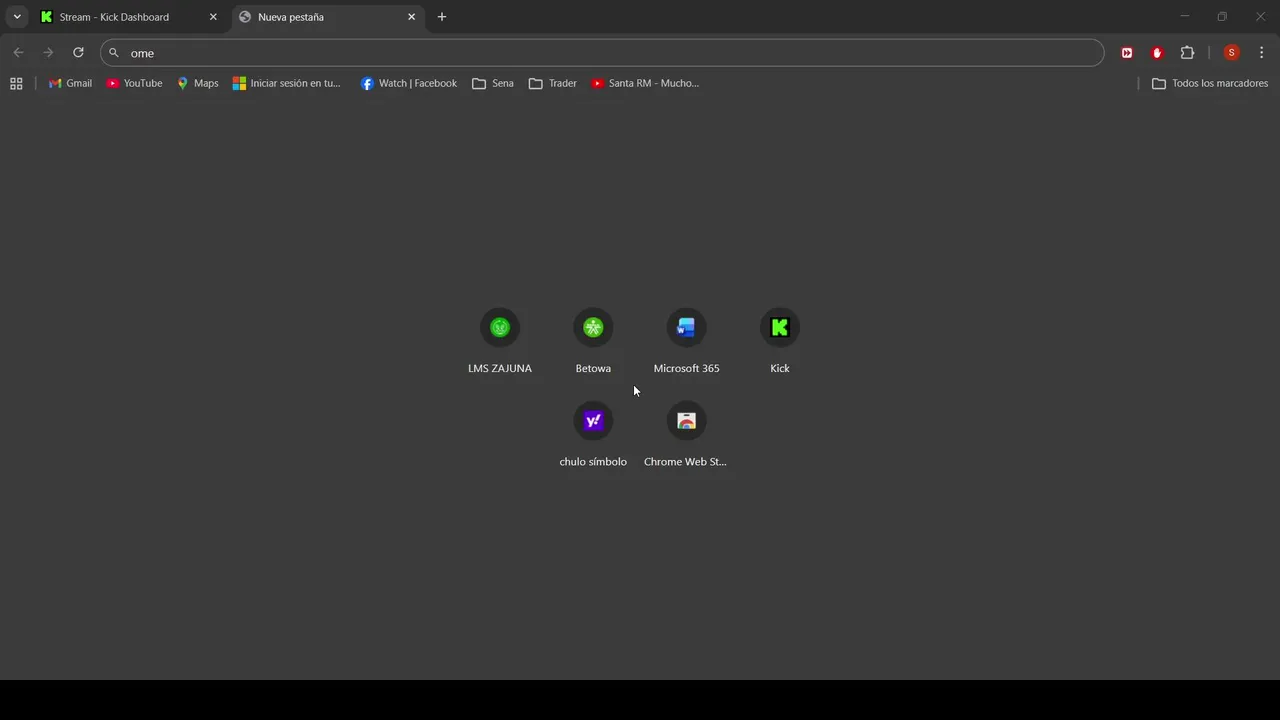
Task: Open the Extensions puzzle icon
Action: [x=1187, y=53]
